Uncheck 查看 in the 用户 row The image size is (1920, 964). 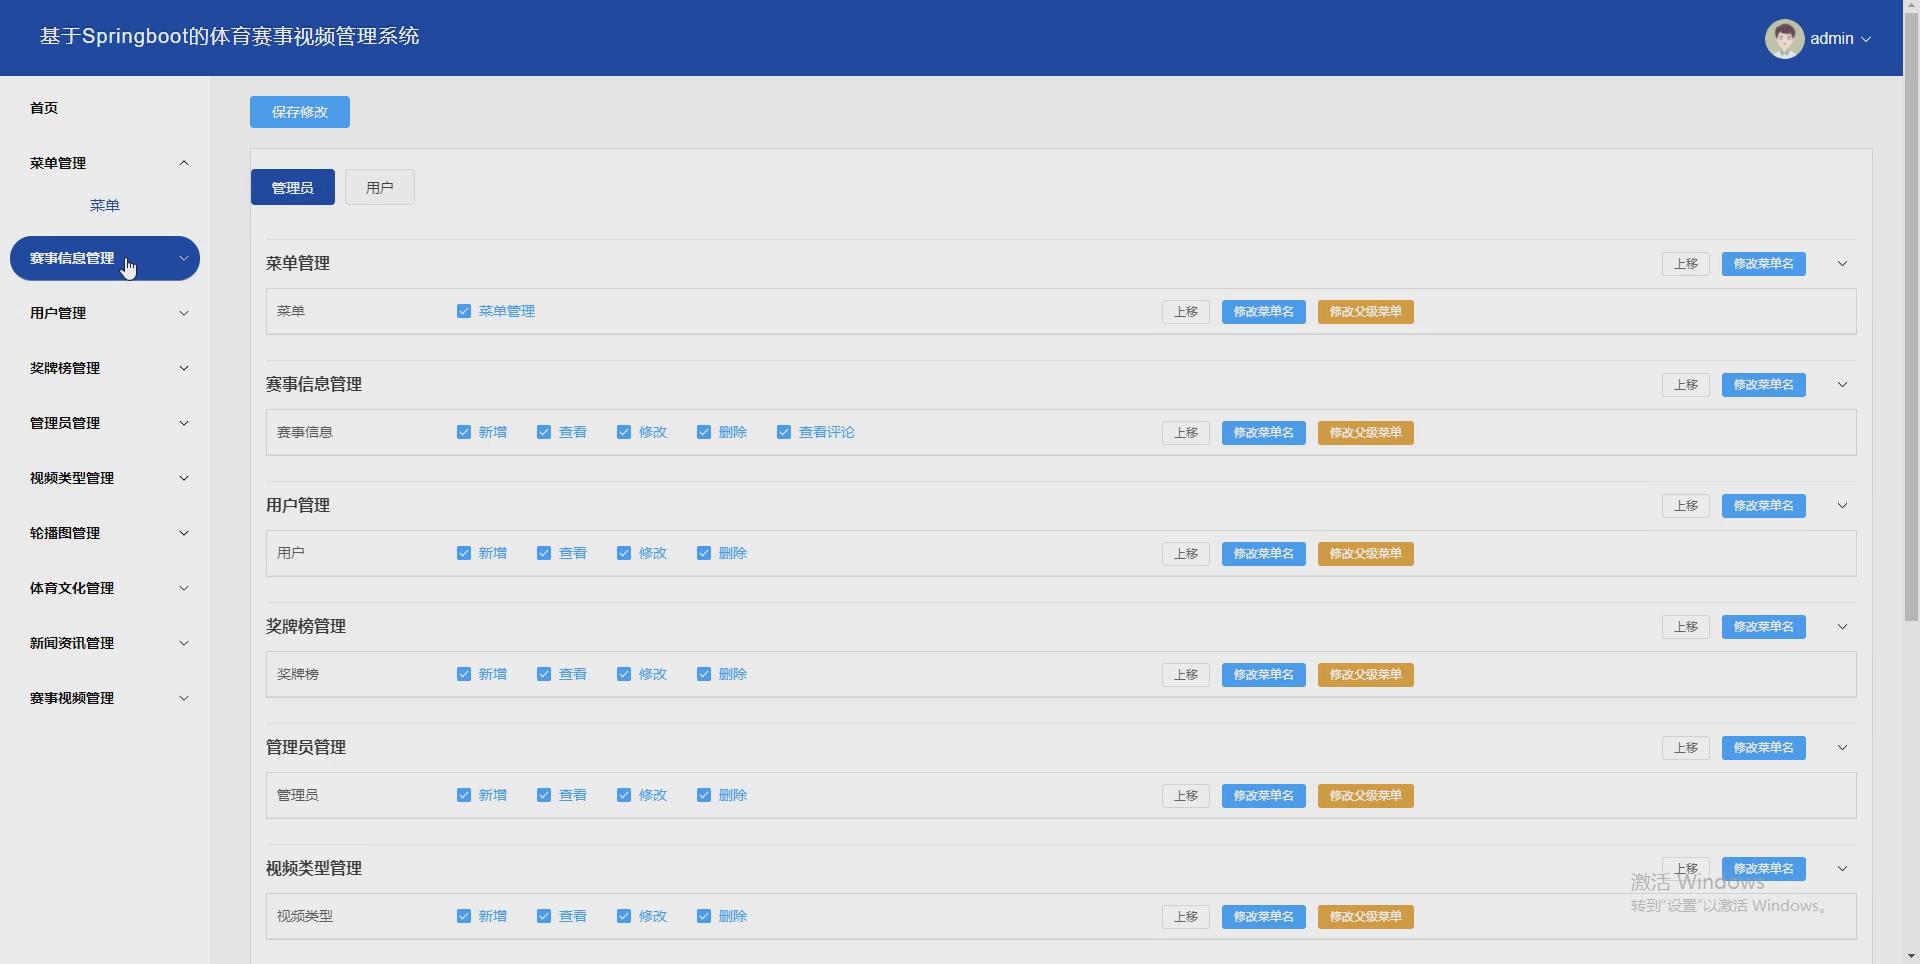[544, 553]
